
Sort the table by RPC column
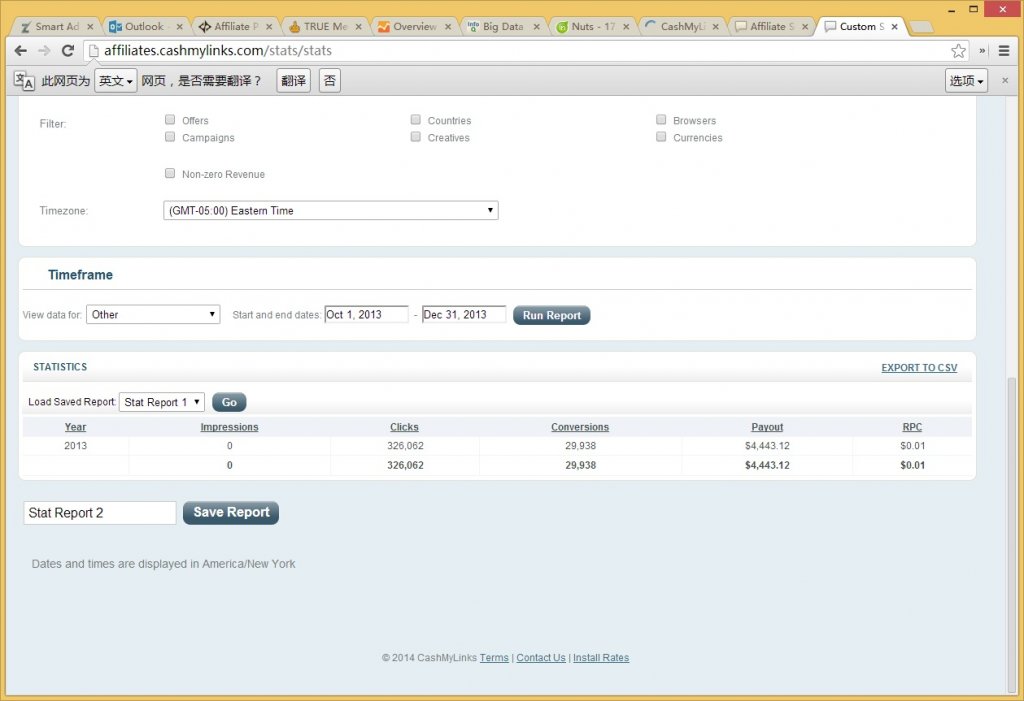point(912,427)
